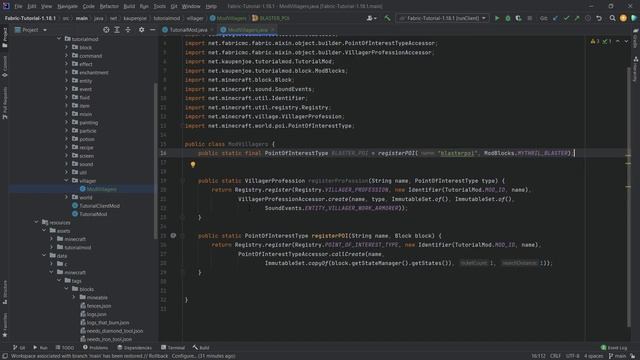Select the ModVillagers.java editor tab
This screenshot has width=640, height=360.
(247, 30)
